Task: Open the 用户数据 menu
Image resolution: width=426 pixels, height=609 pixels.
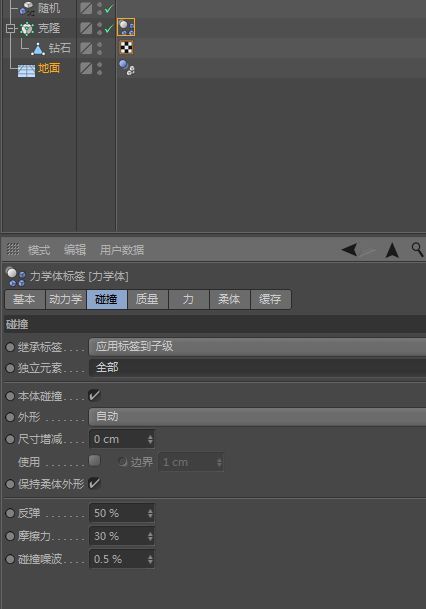Action: 122,250
